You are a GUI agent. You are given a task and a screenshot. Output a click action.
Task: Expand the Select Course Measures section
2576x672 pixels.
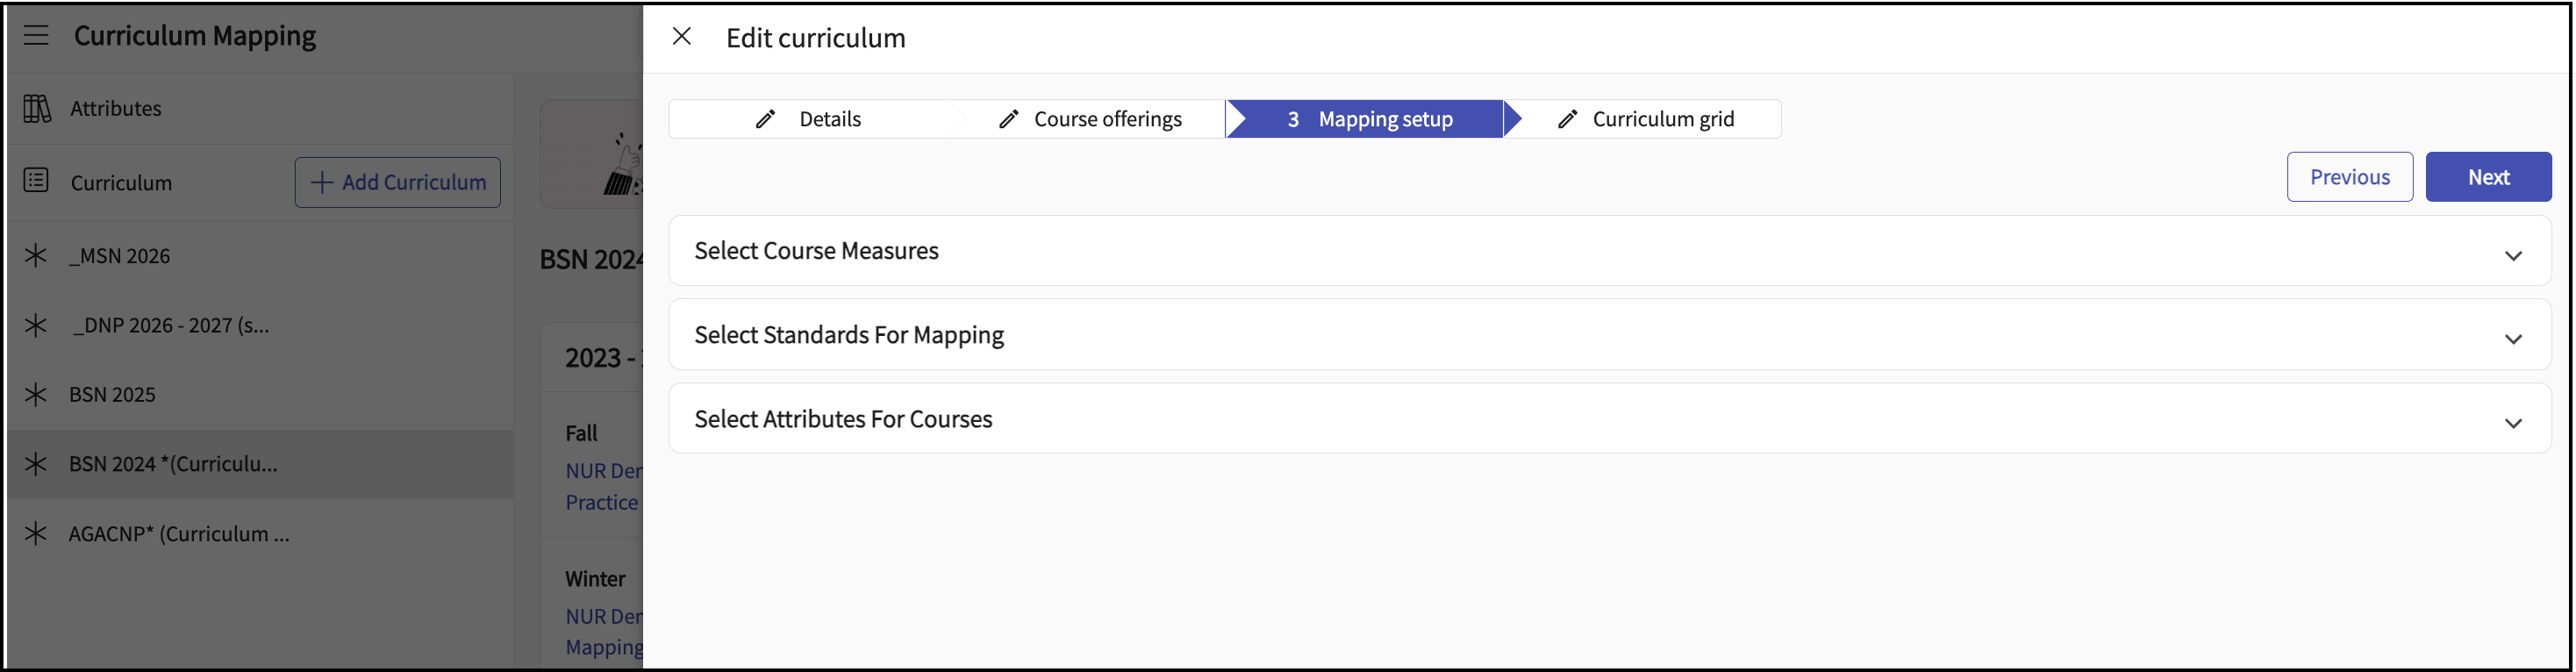click(x=2513, y=255)
